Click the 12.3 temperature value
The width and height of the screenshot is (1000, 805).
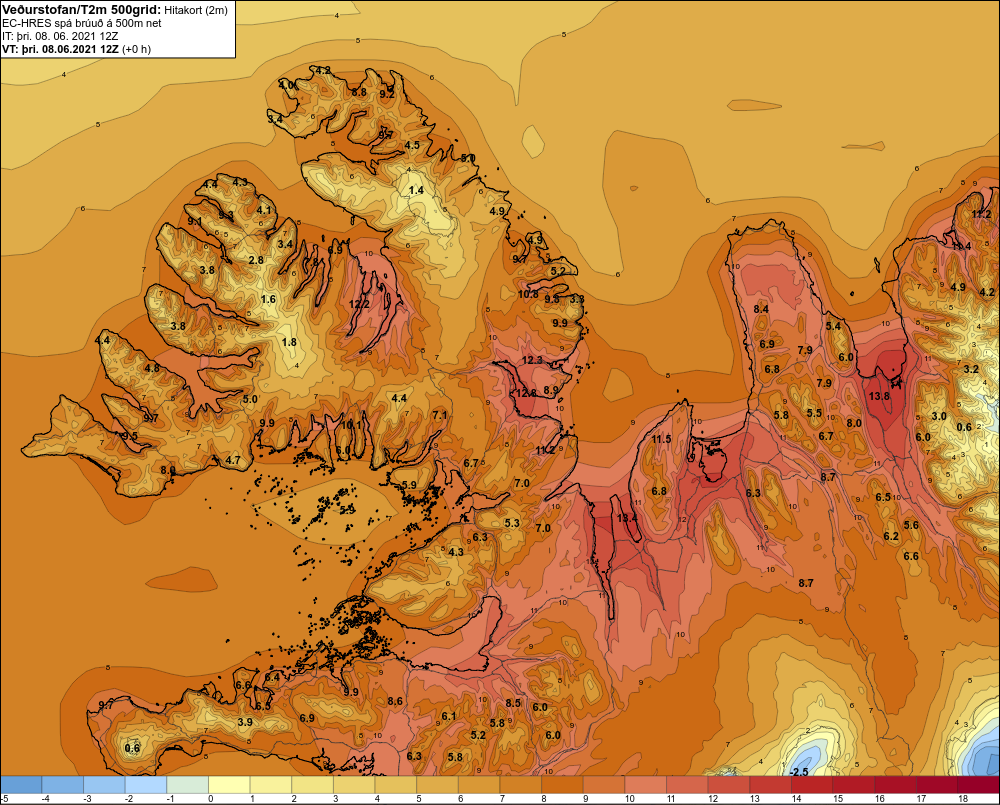(531, 360)
